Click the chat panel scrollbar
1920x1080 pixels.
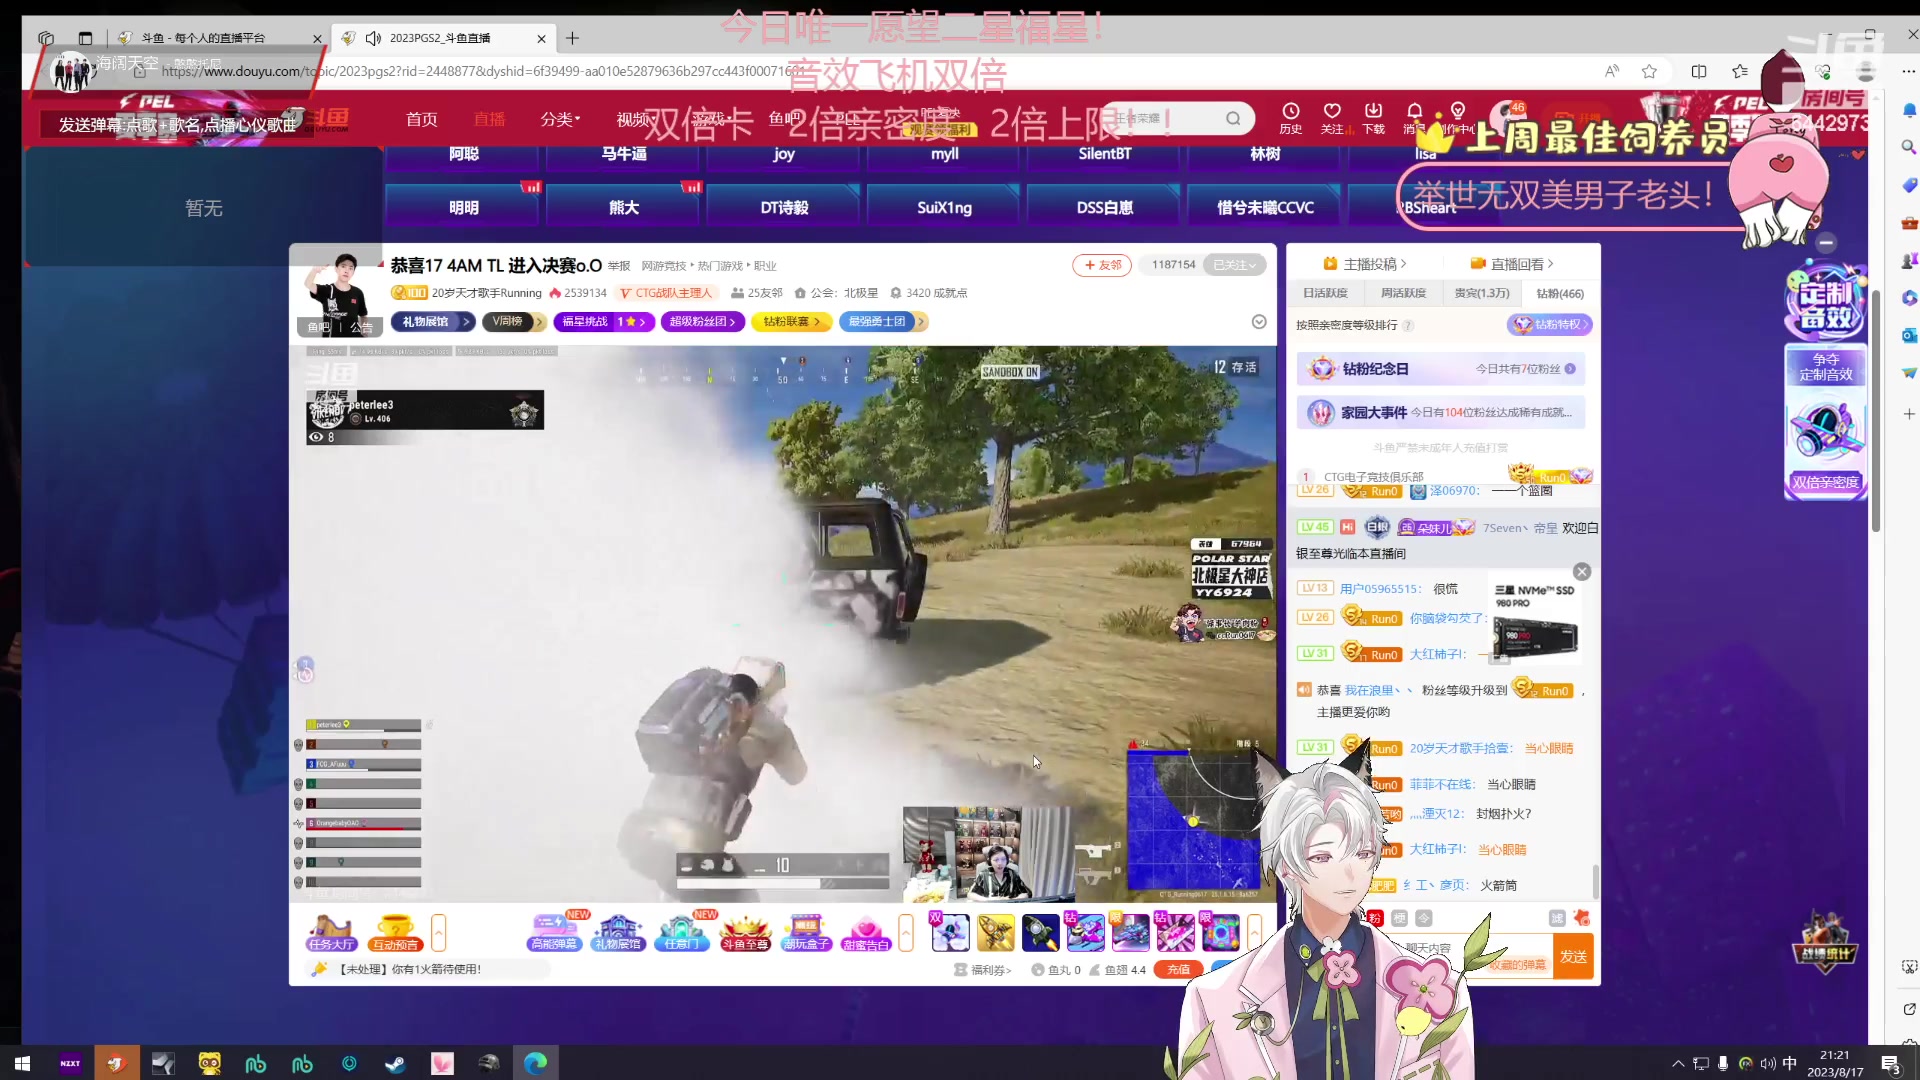pos(1595,880)
